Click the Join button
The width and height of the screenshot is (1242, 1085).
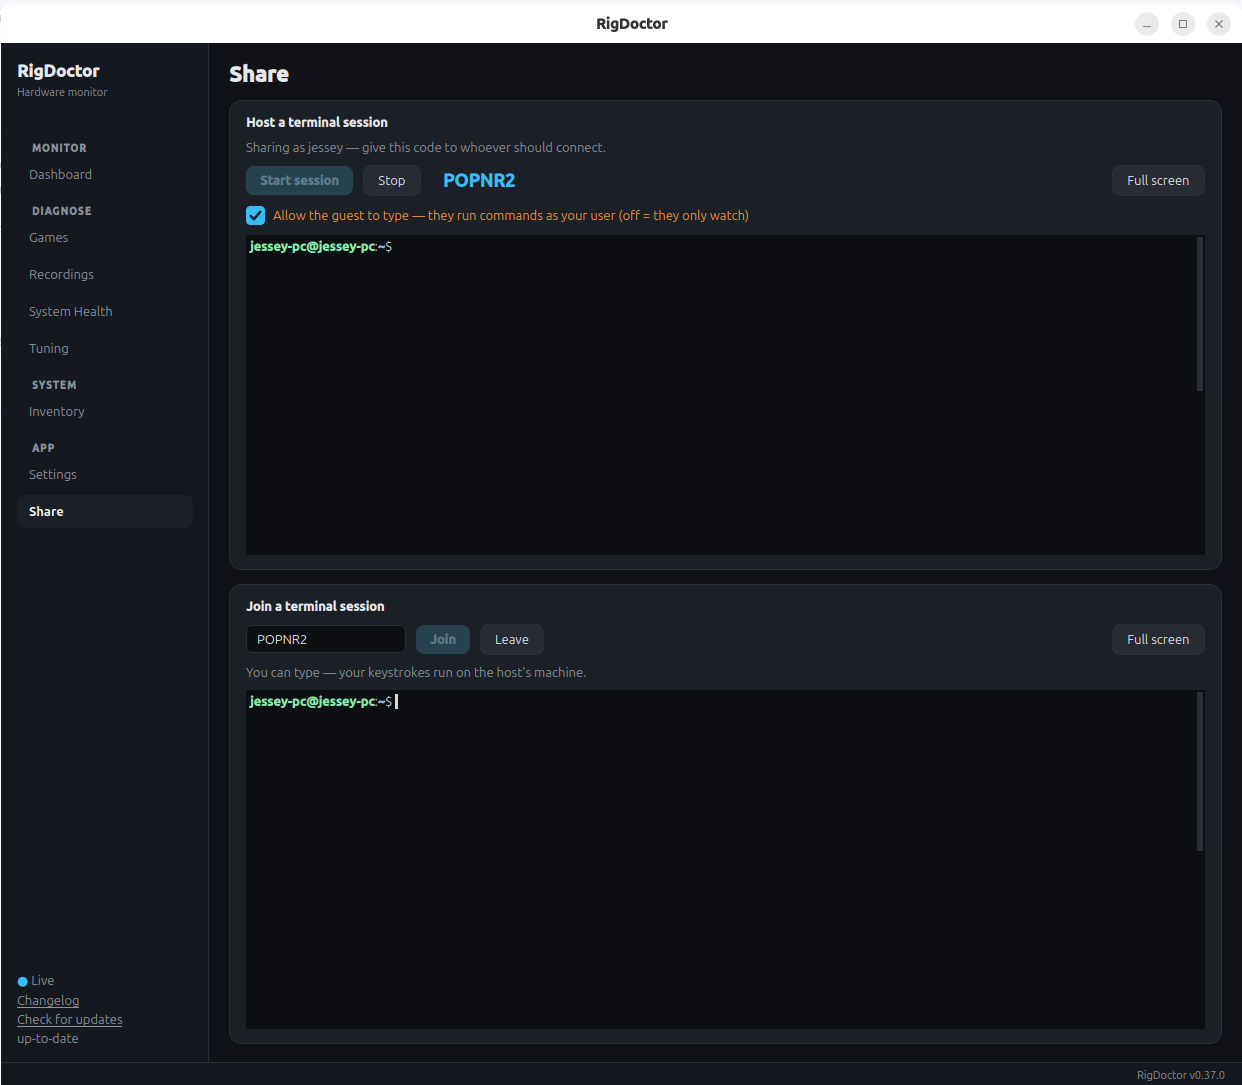tap(443, 639)
